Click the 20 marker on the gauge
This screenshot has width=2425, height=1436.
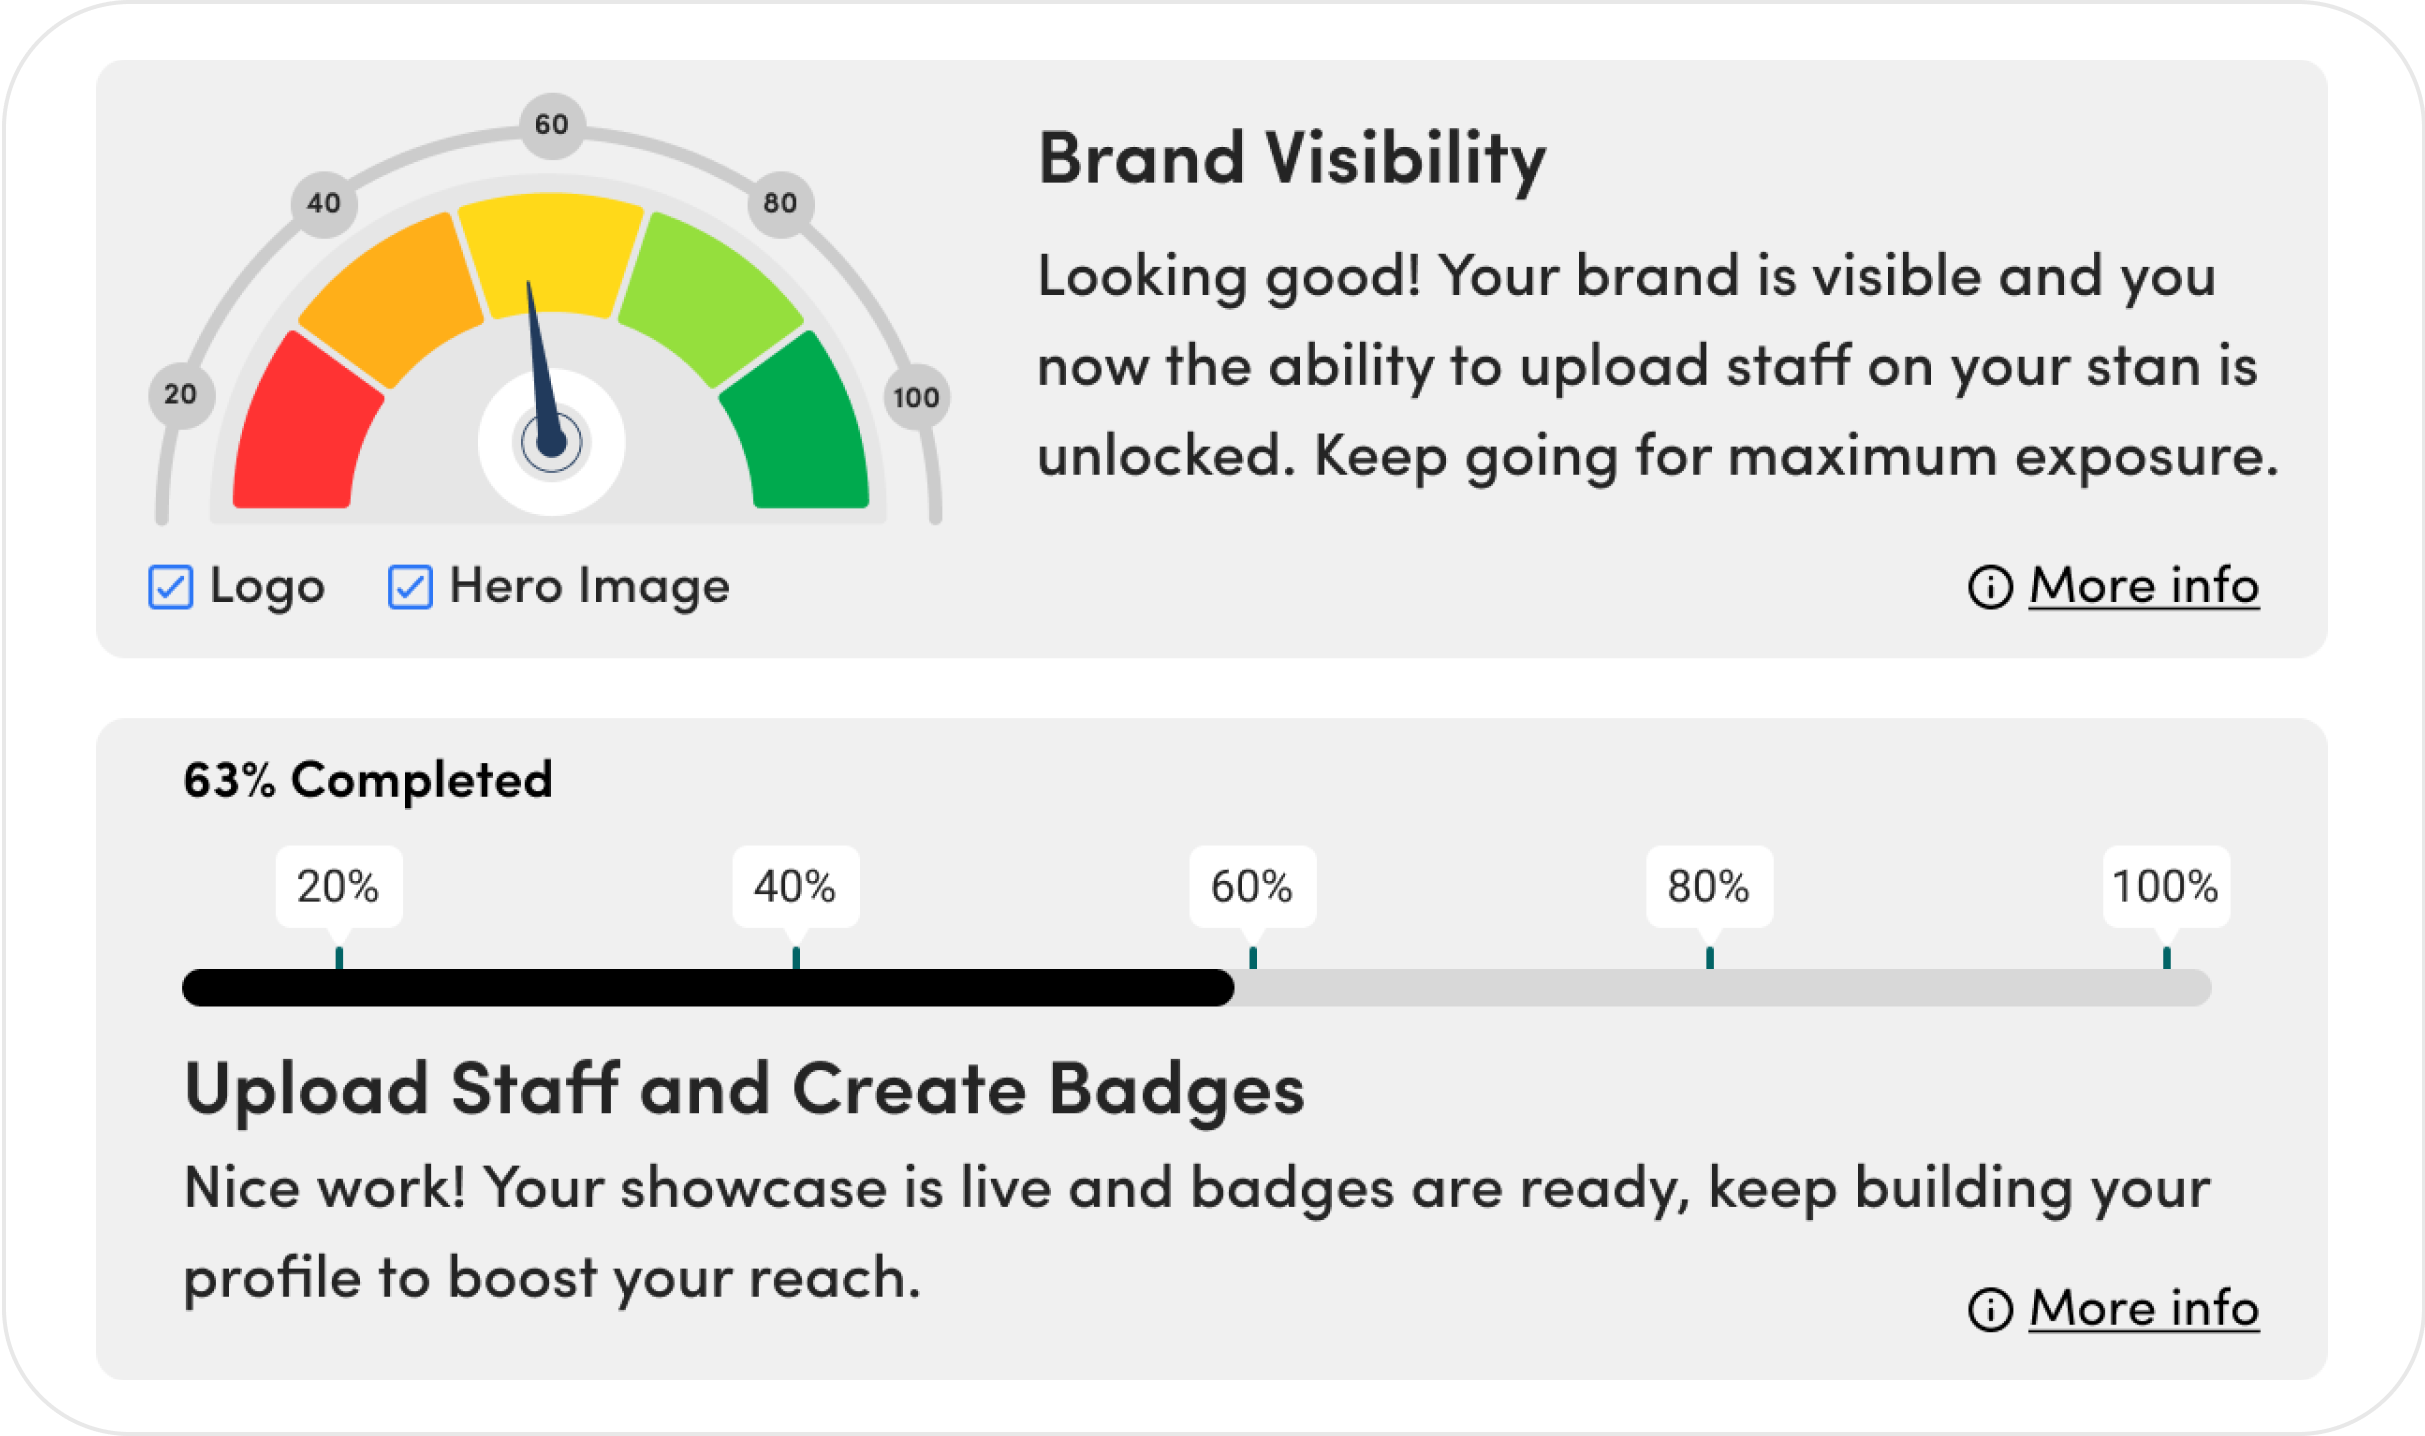[181, 395]
